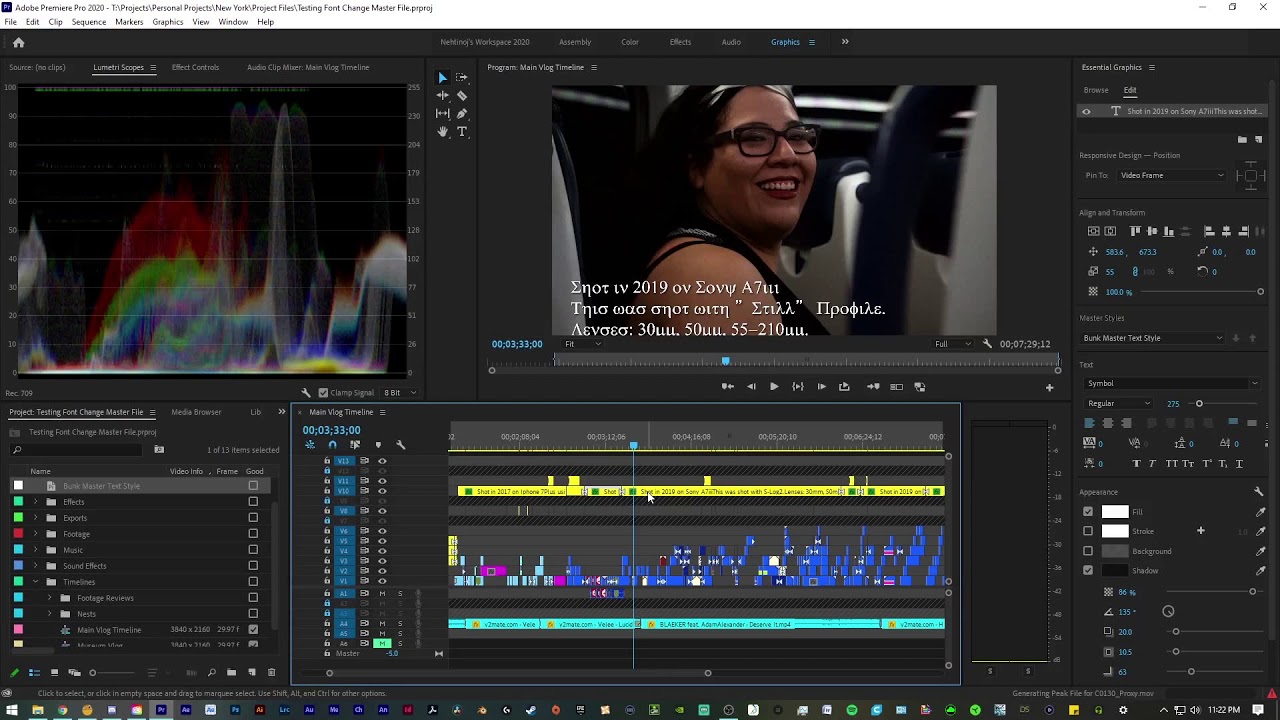
Task: Open the Home screen icon
Action: click(x=18, y=42)
